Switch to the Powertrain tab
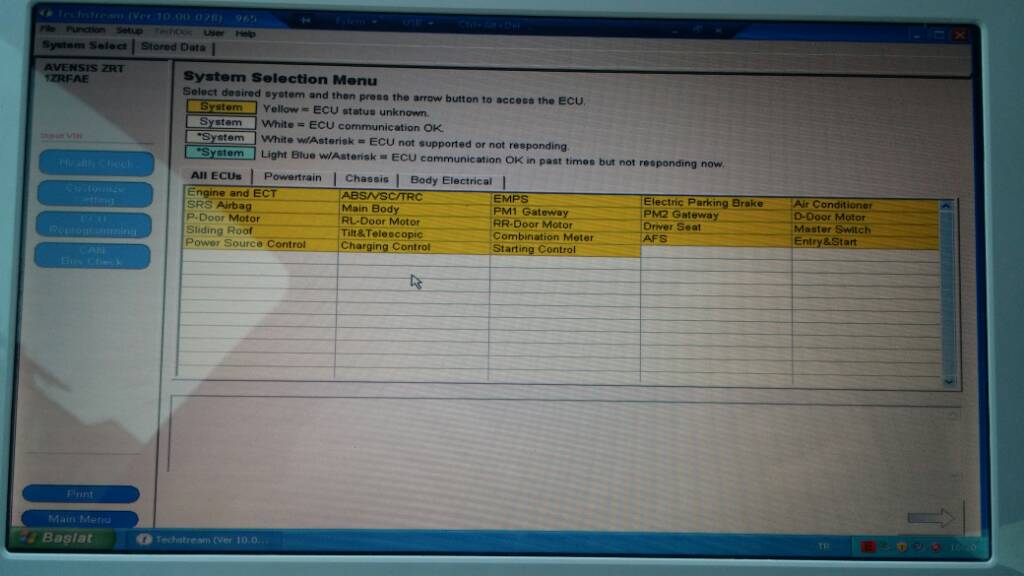 293,178
